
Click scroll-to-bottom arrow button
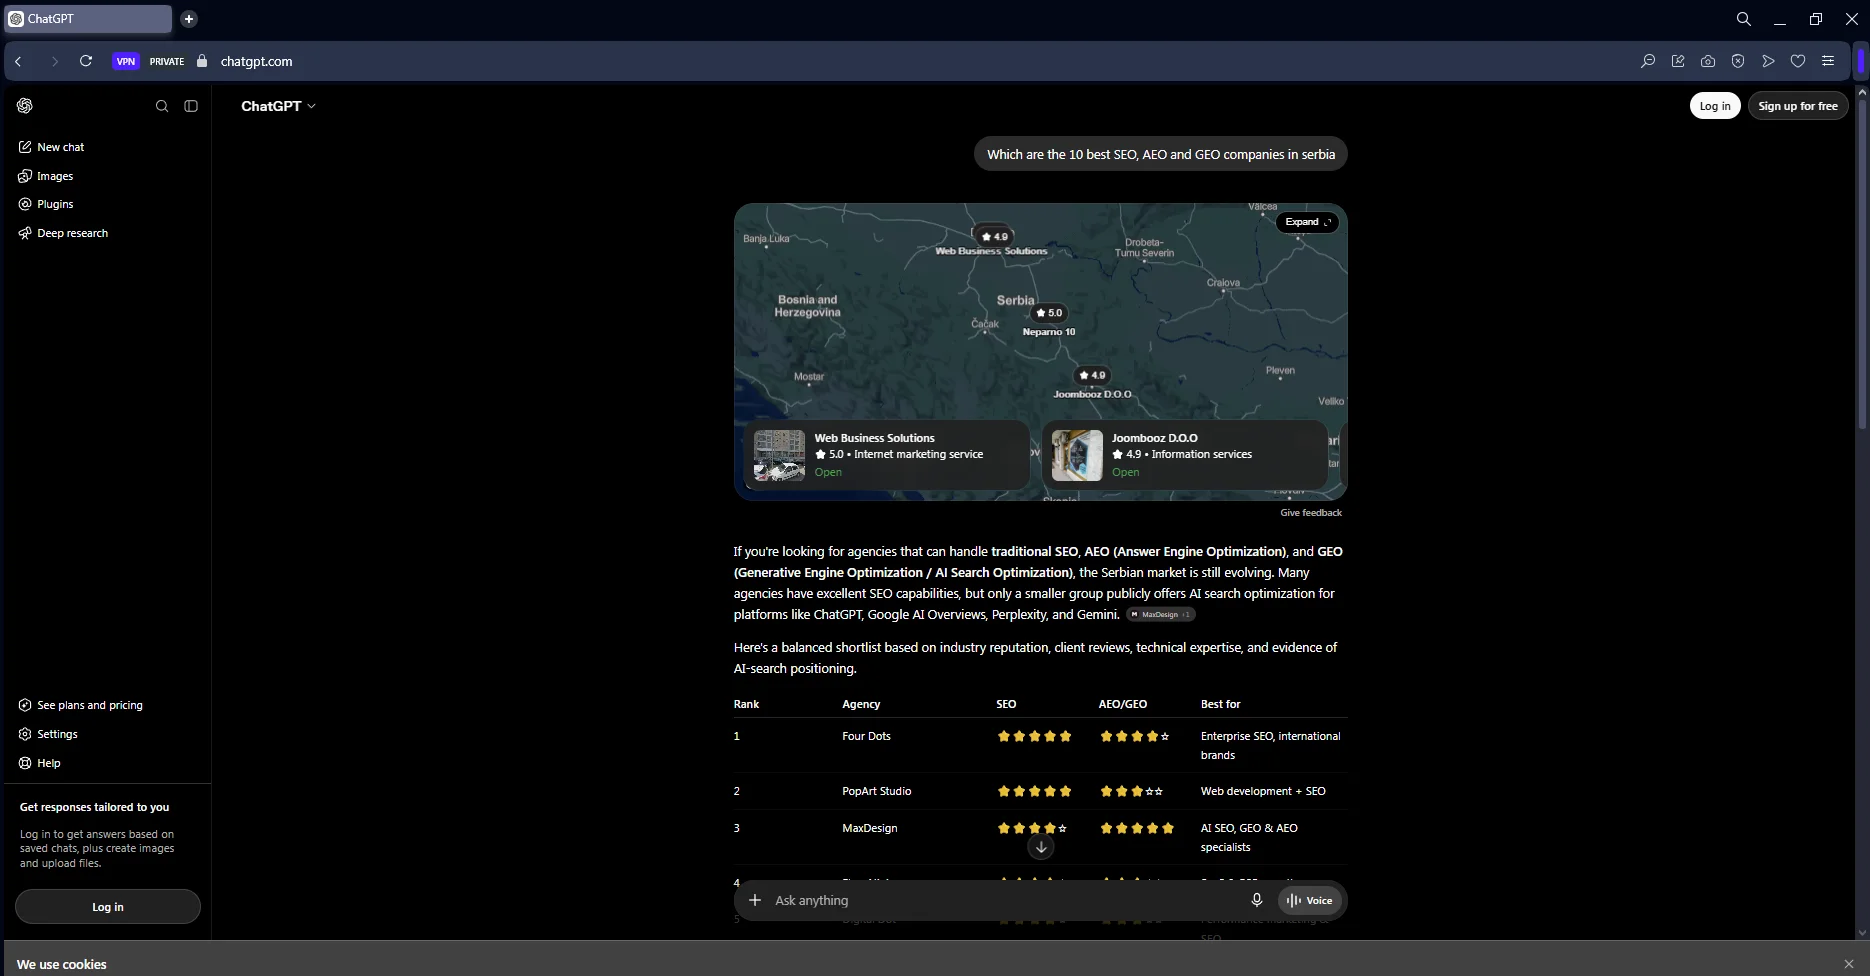click(1041, 847)
